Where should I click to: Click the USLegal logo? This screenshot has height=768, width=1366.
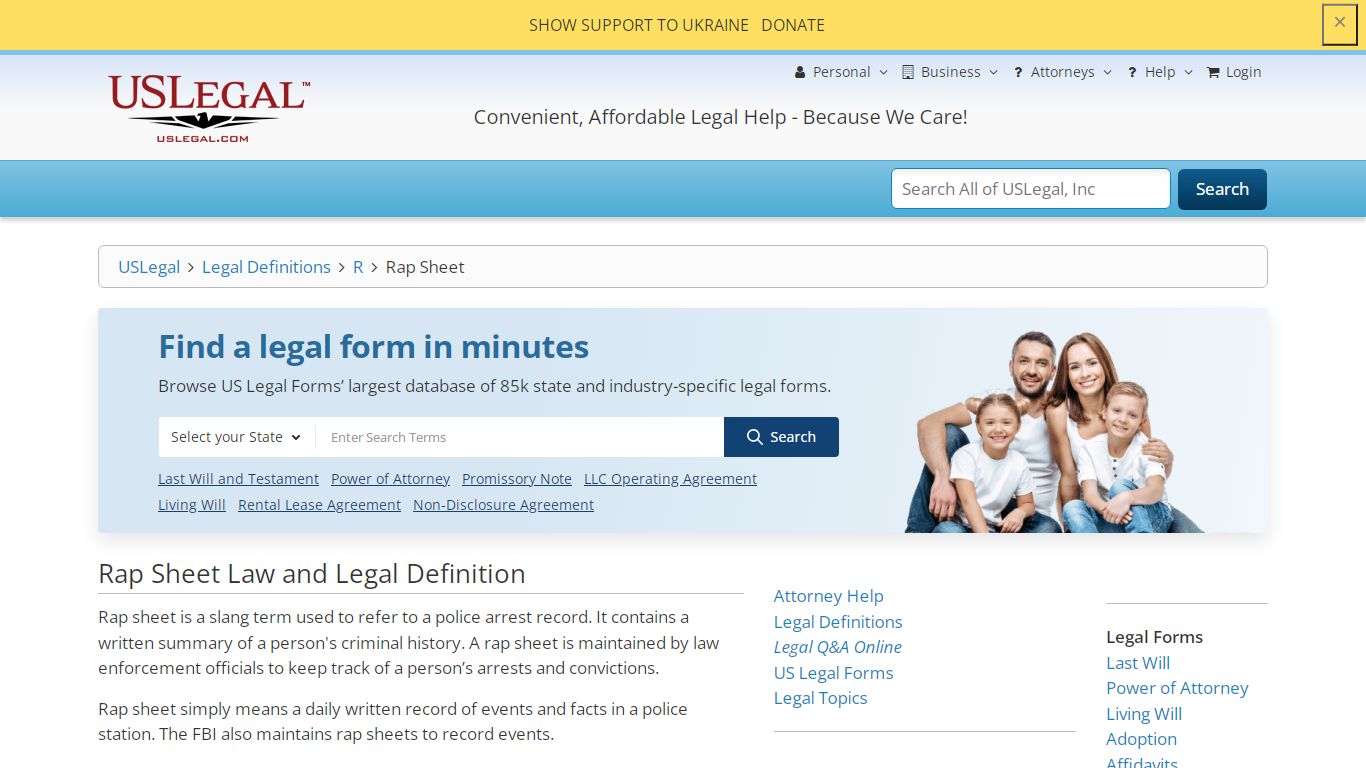[x=209, y=109]
